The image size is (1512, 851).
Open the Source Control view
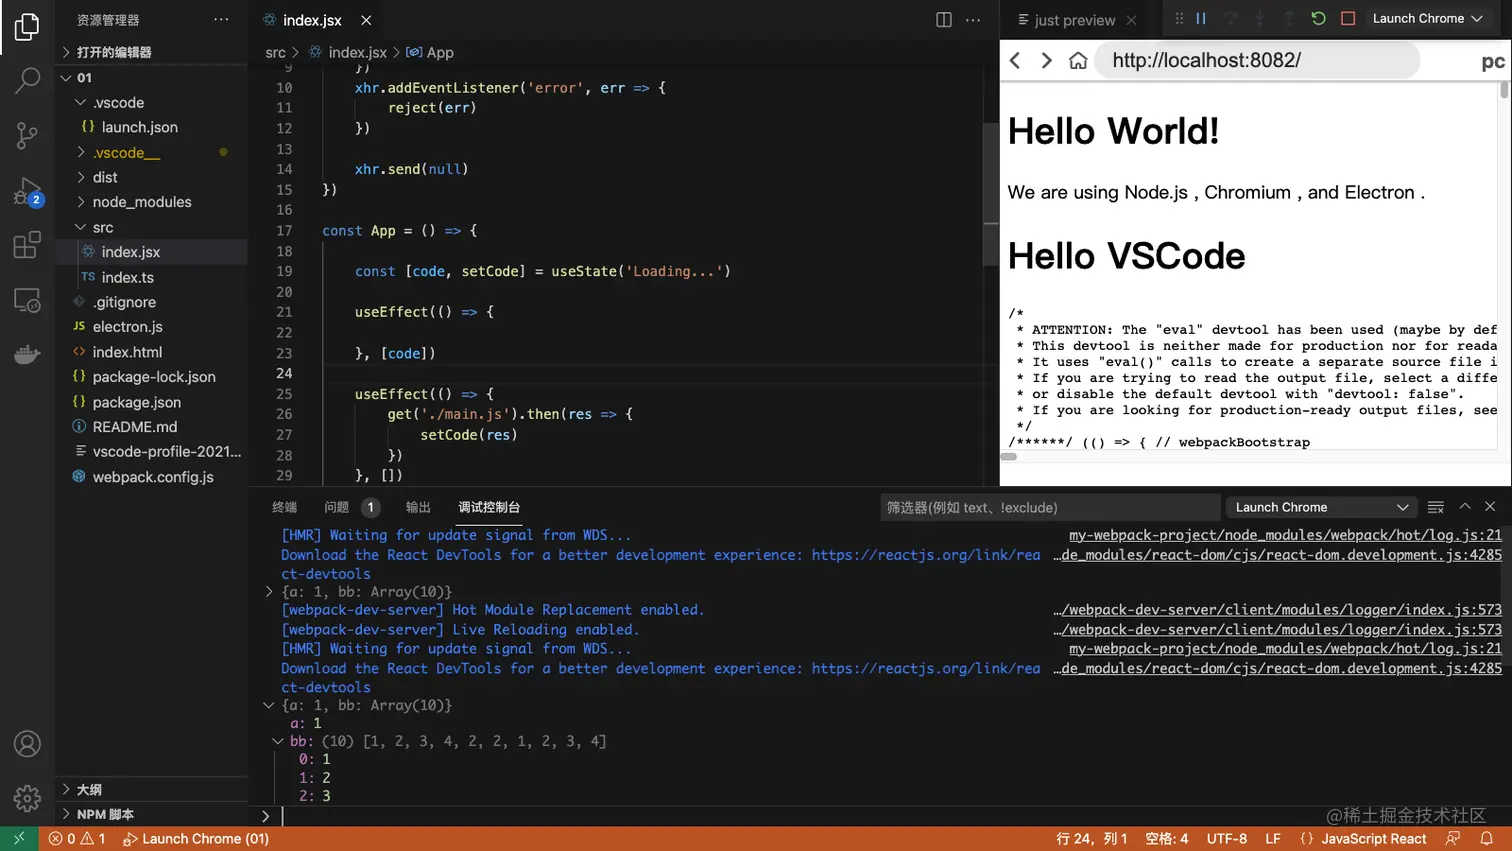pyautogui.click(x=27, y=135)
